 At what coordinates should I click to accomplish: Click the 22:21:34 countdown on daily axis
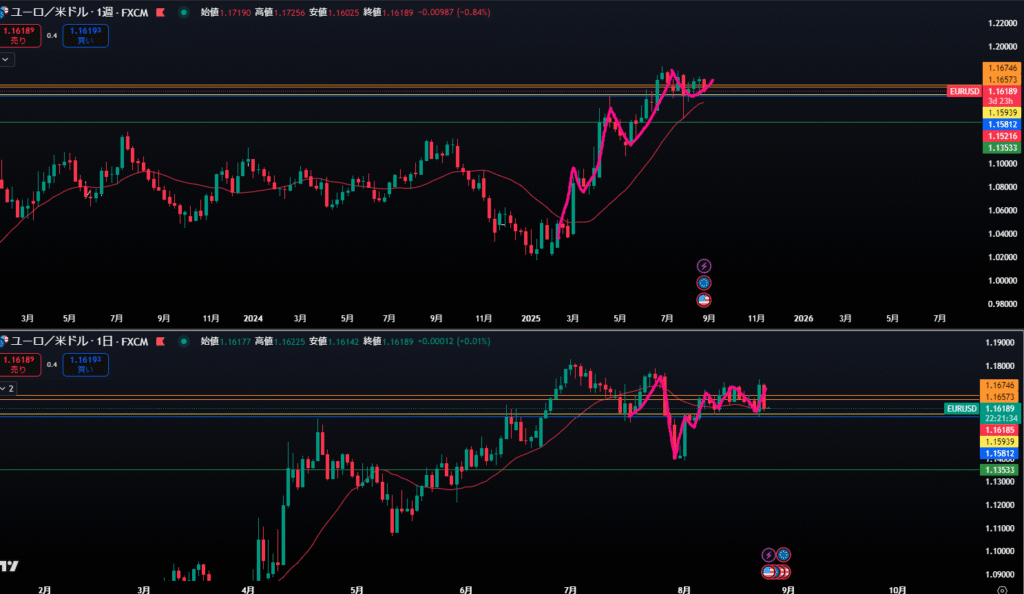[x=1000, y=418]
